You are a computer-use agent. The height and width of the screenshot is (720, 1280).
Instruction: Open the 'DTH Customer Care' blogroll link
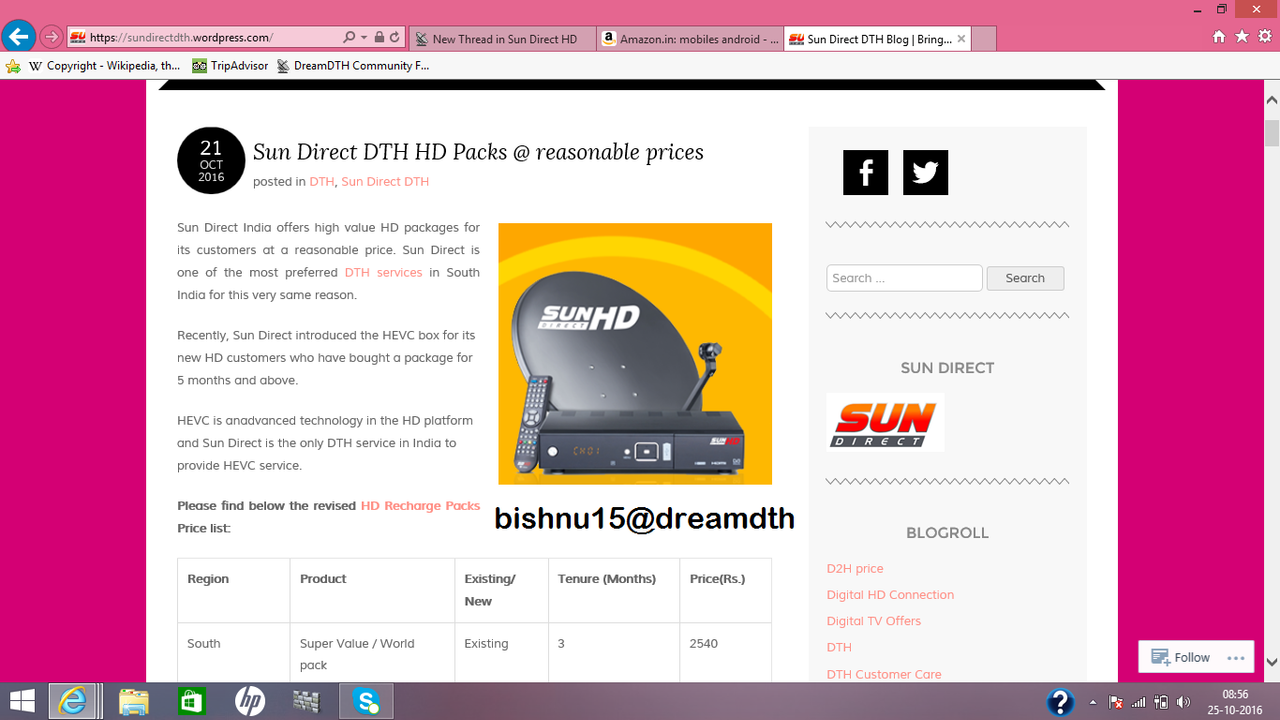pyautogui.click(x=884, y=674)
